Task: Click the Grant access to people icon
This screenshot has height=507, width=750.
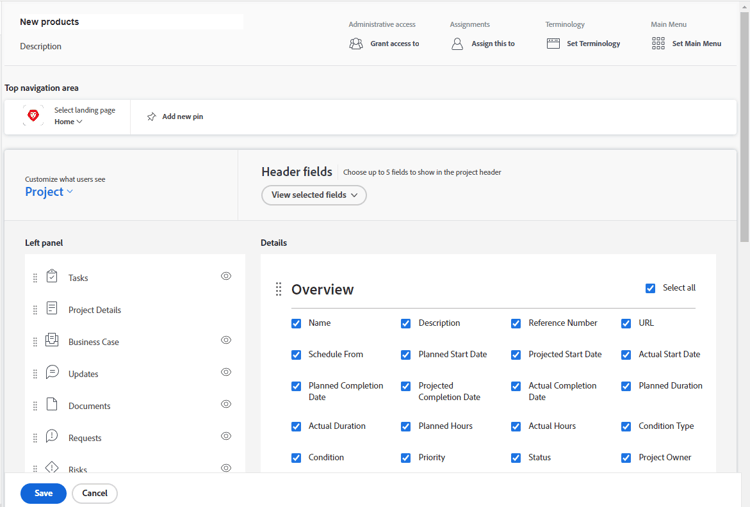Action: coord(356,44)
